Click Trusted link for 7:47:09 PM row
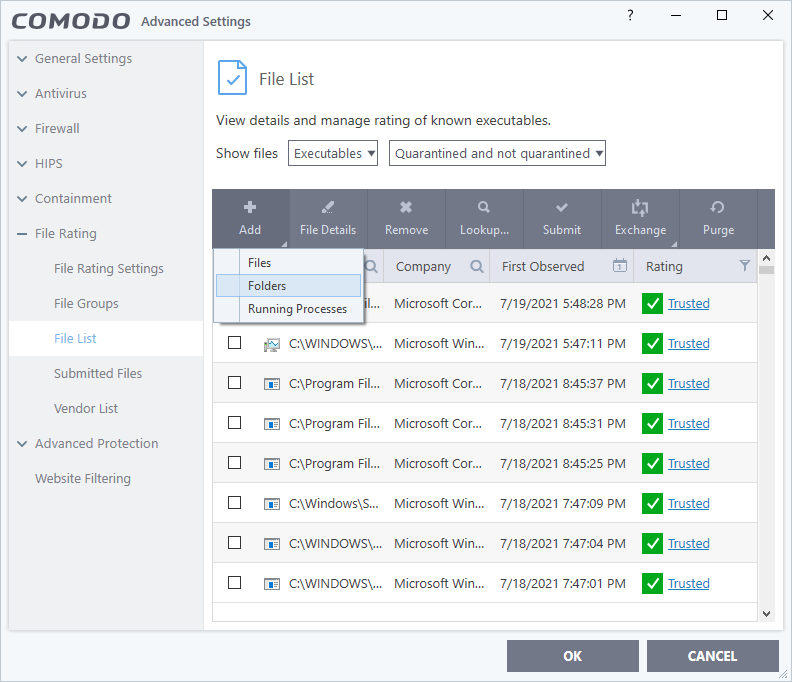792x682 pixels. pyautogui.click(x=688, y=504)
